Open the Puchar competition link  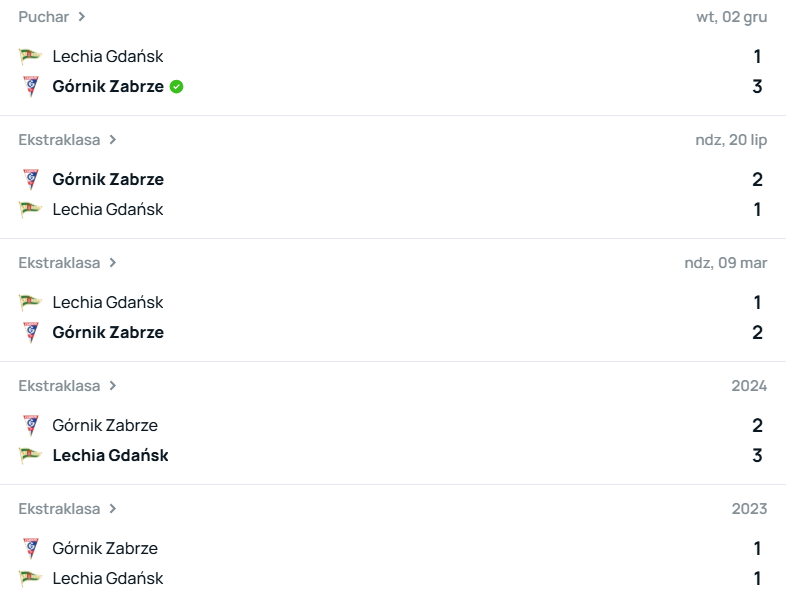pos(43,17)
